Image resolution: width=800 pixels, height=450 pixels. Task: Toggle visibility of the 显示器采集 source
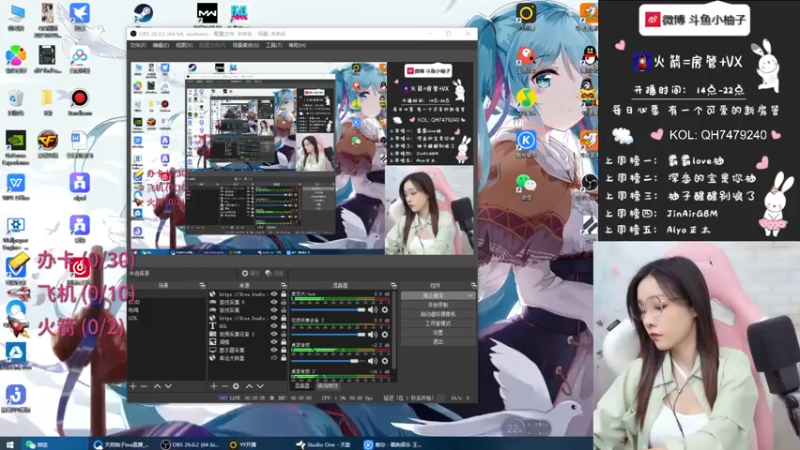pyautogui.click(x=274, y=350)
